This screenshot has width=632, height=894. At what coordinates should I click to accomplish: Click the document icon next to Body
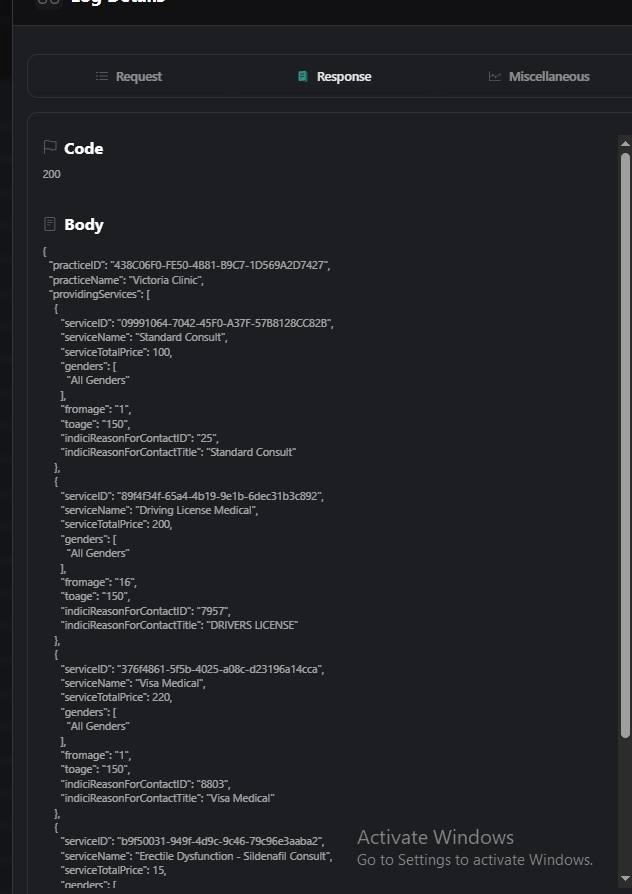(x=50, y=224)
